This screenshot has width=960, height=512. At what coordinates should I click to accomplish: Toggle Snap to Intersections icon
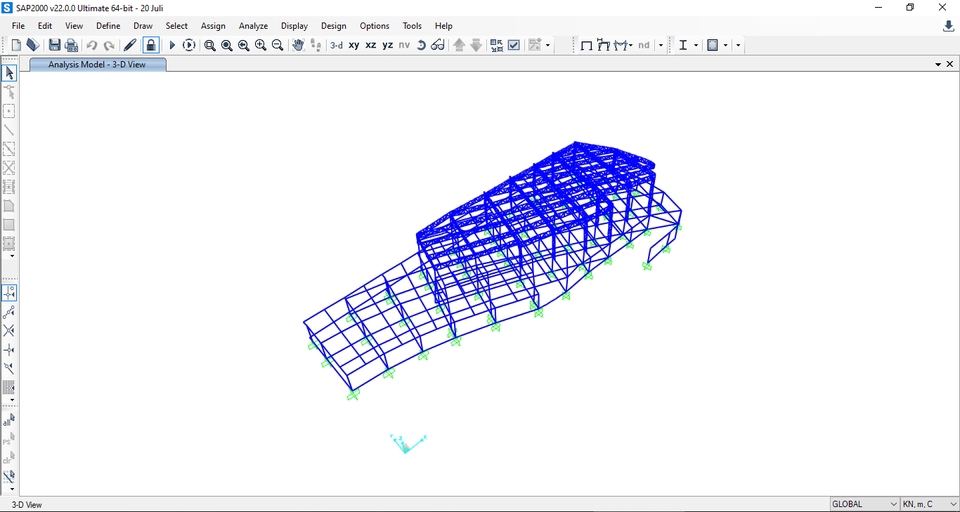(x=9, y=331)
